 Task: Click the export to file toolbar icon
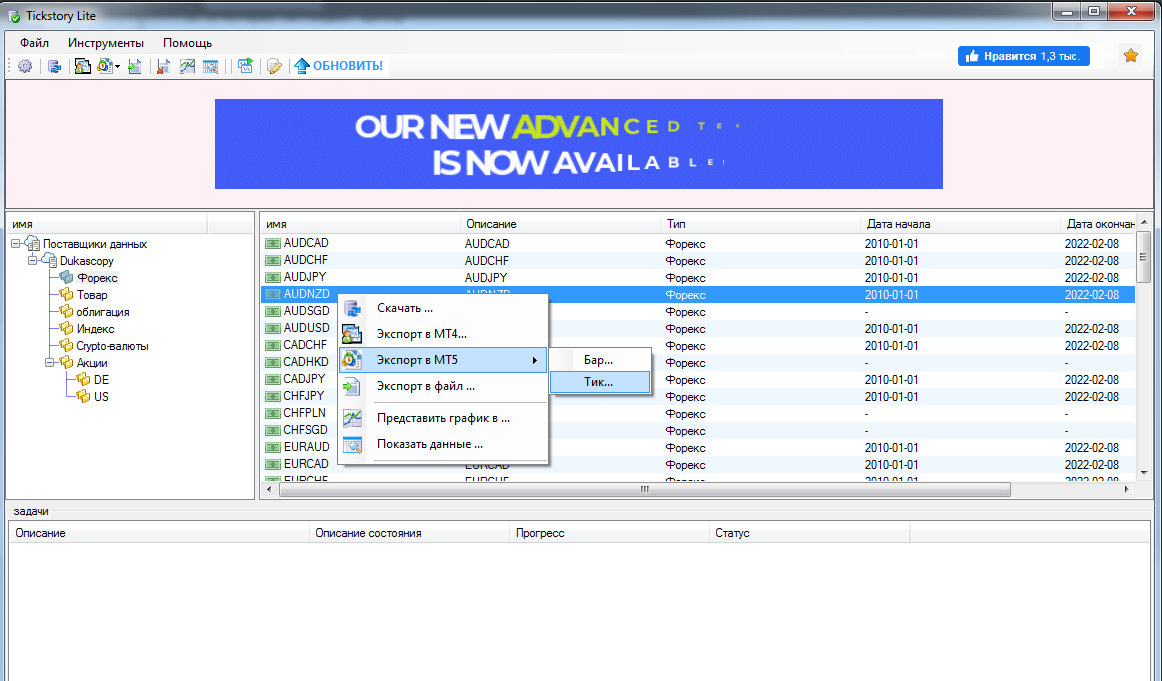pos(135,66)
